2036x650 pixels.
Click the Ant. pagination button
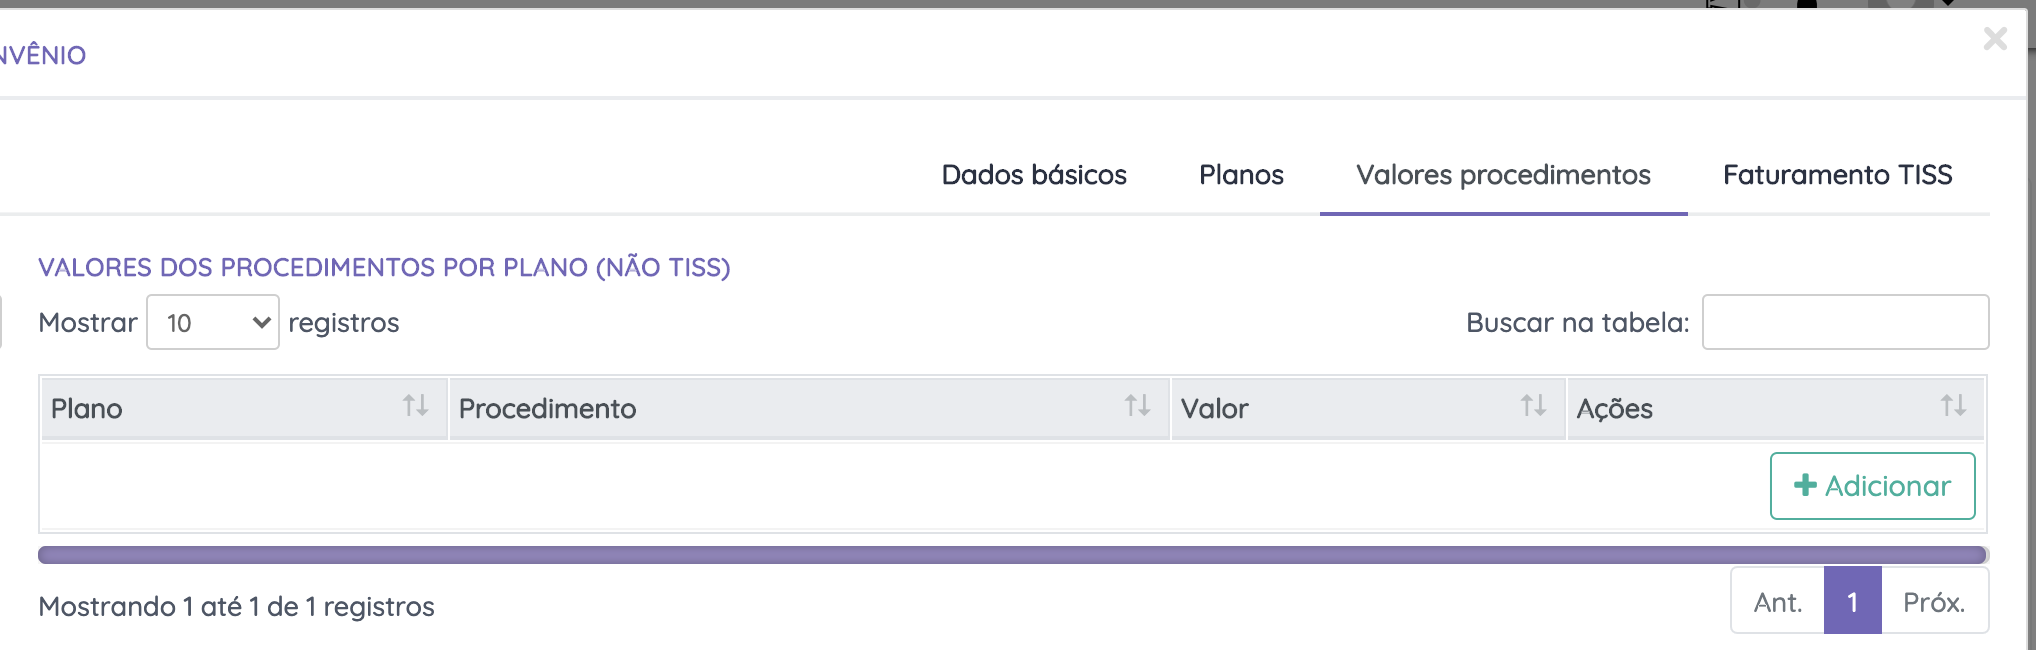pyautogui.click(x=1778, y=602)
